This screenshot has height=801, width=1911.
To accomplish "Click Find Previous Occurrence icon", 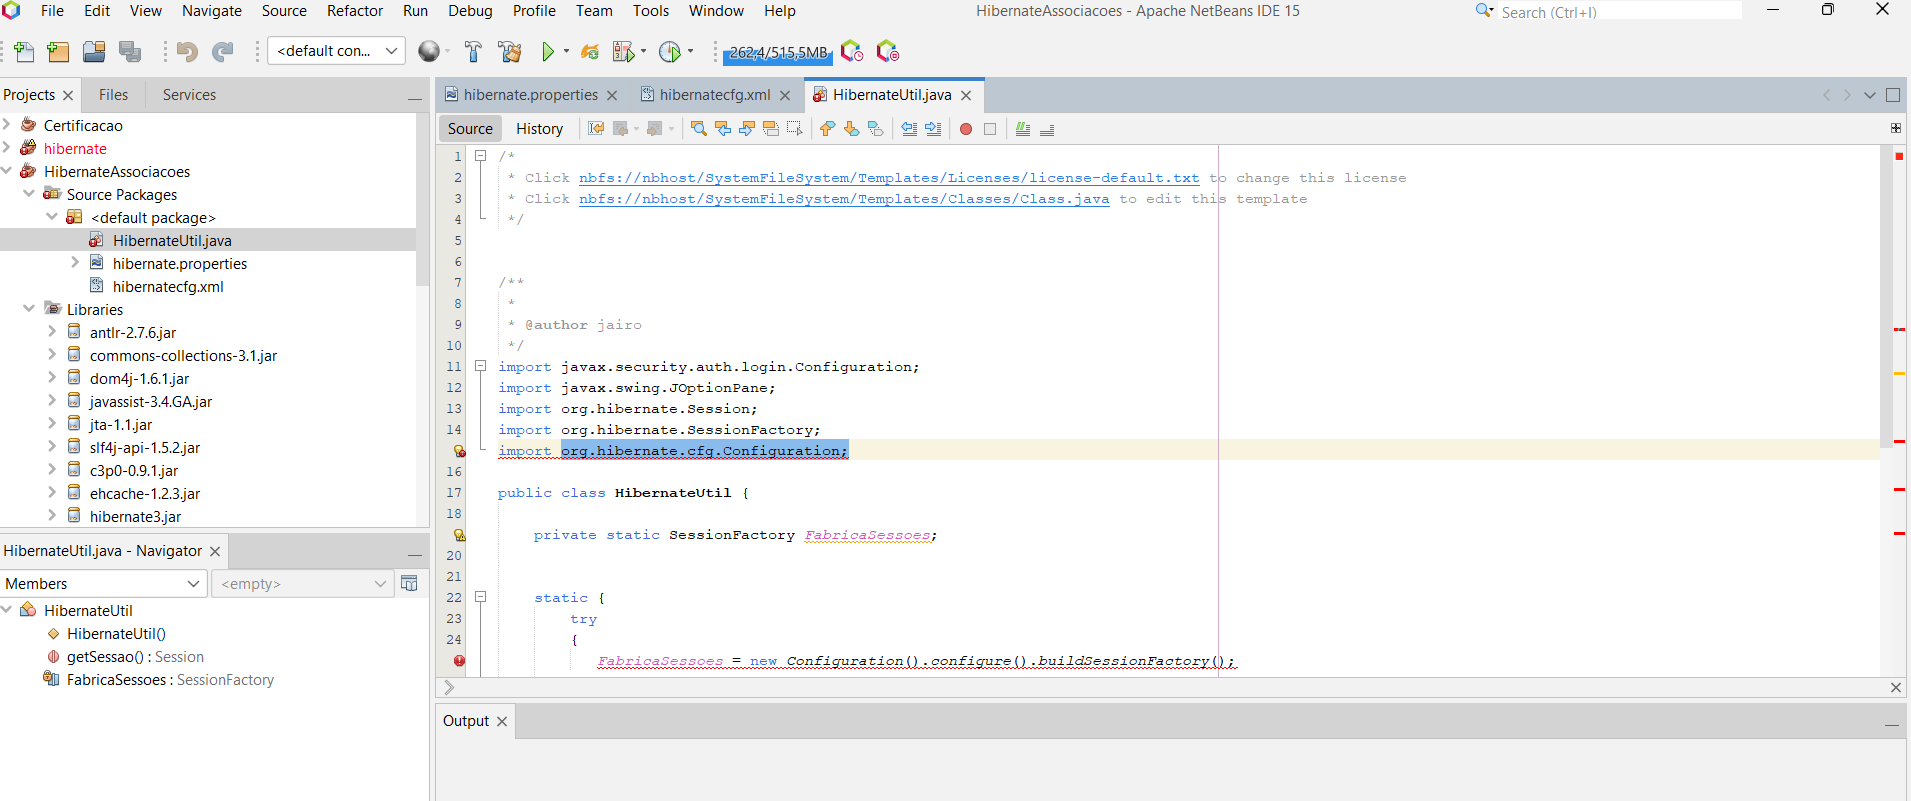I will 723,129.
